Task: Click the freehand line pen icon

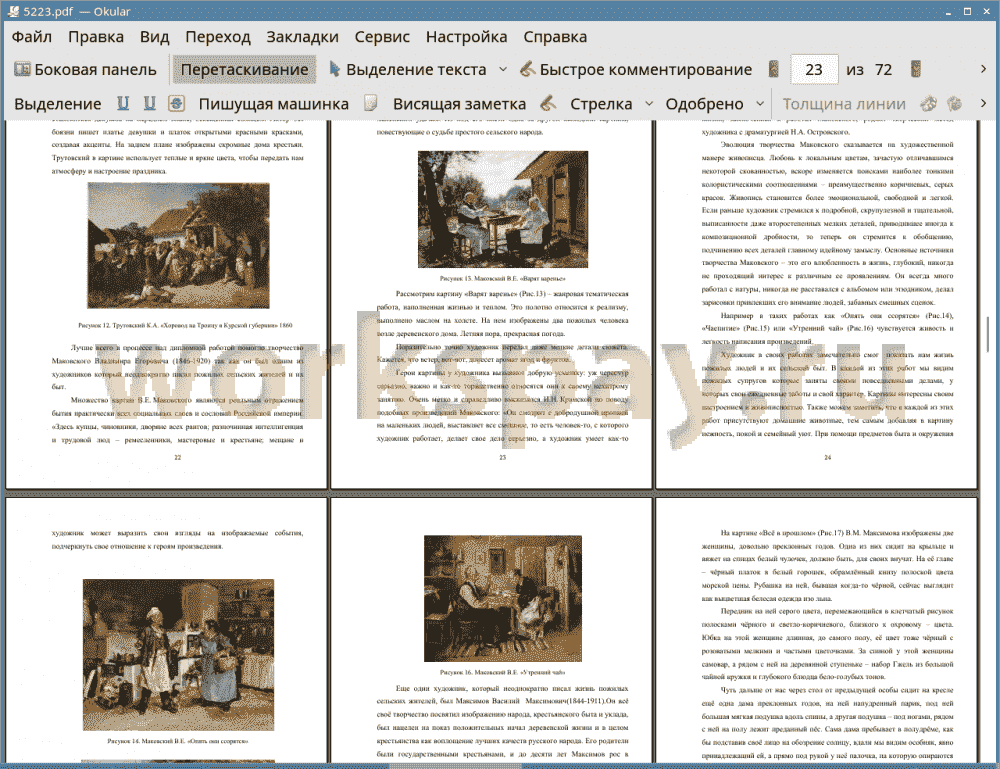Action: click(x=548, y=103)
